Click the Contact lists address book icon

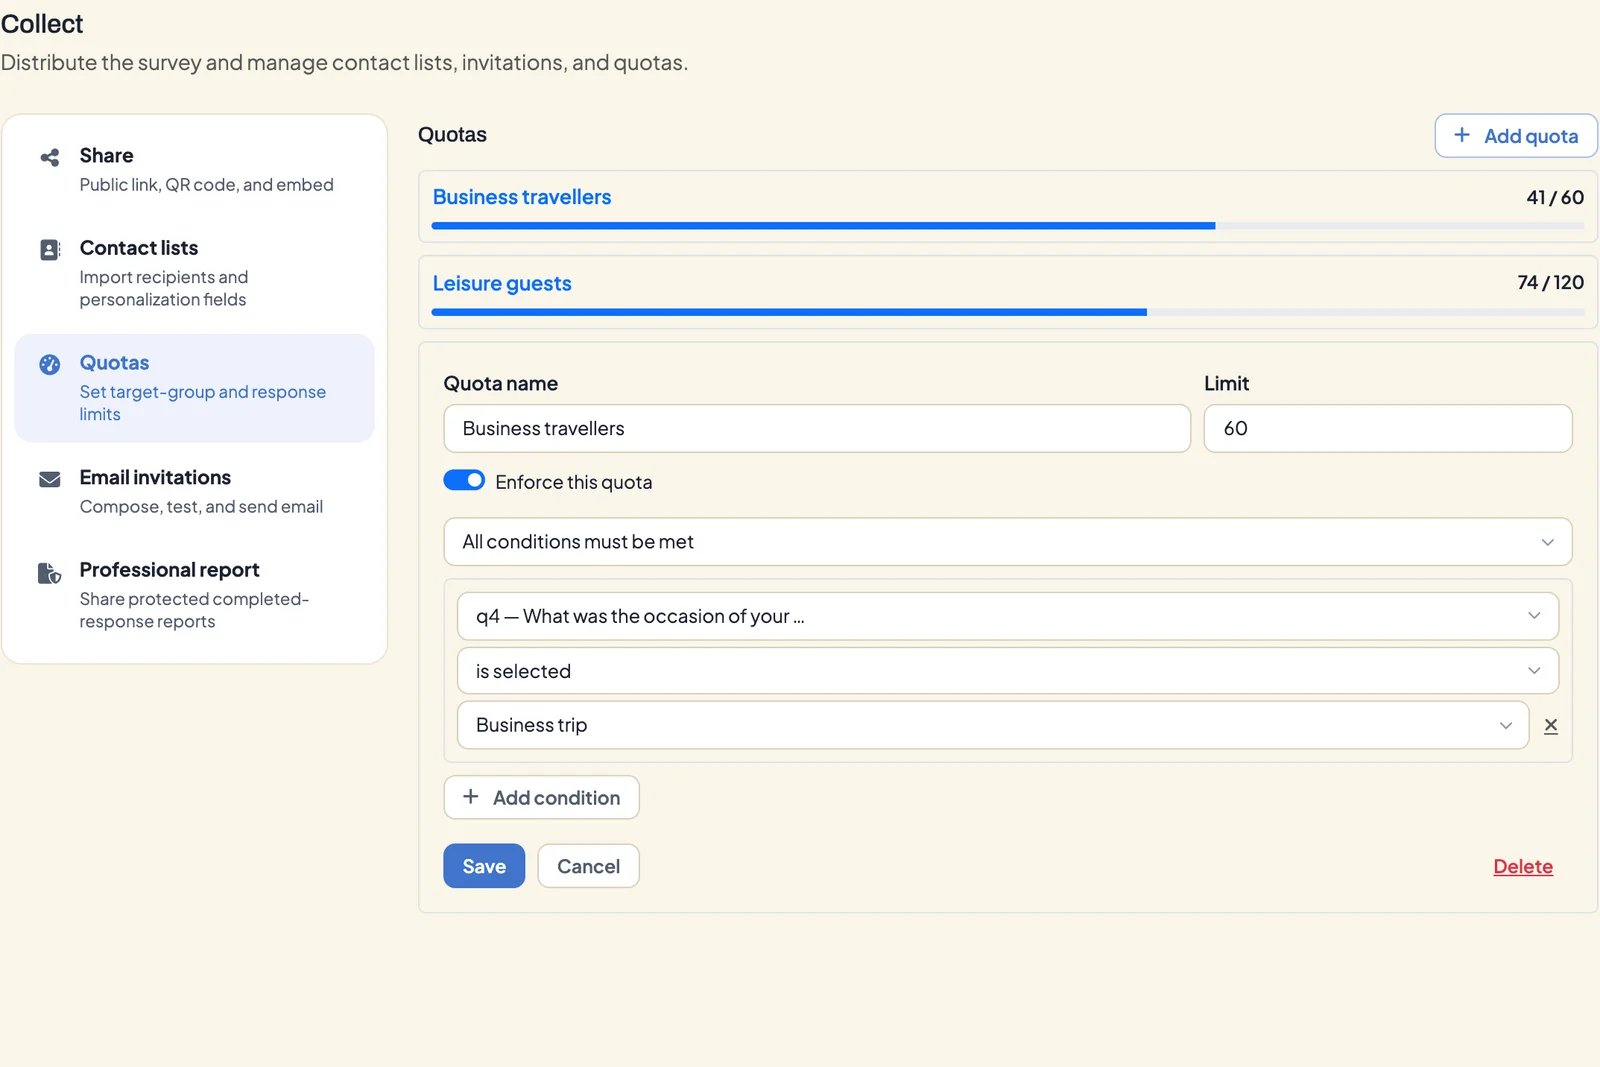[x=49, y=250]
